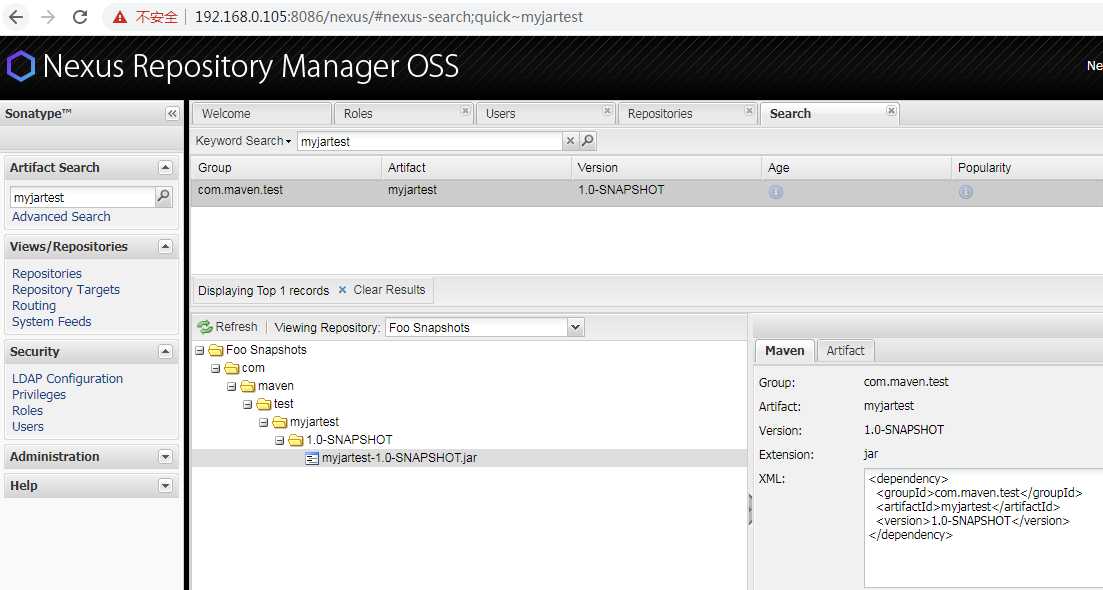Collapse the Sonatype sidebar using double-arrow icon

[172, 114]
